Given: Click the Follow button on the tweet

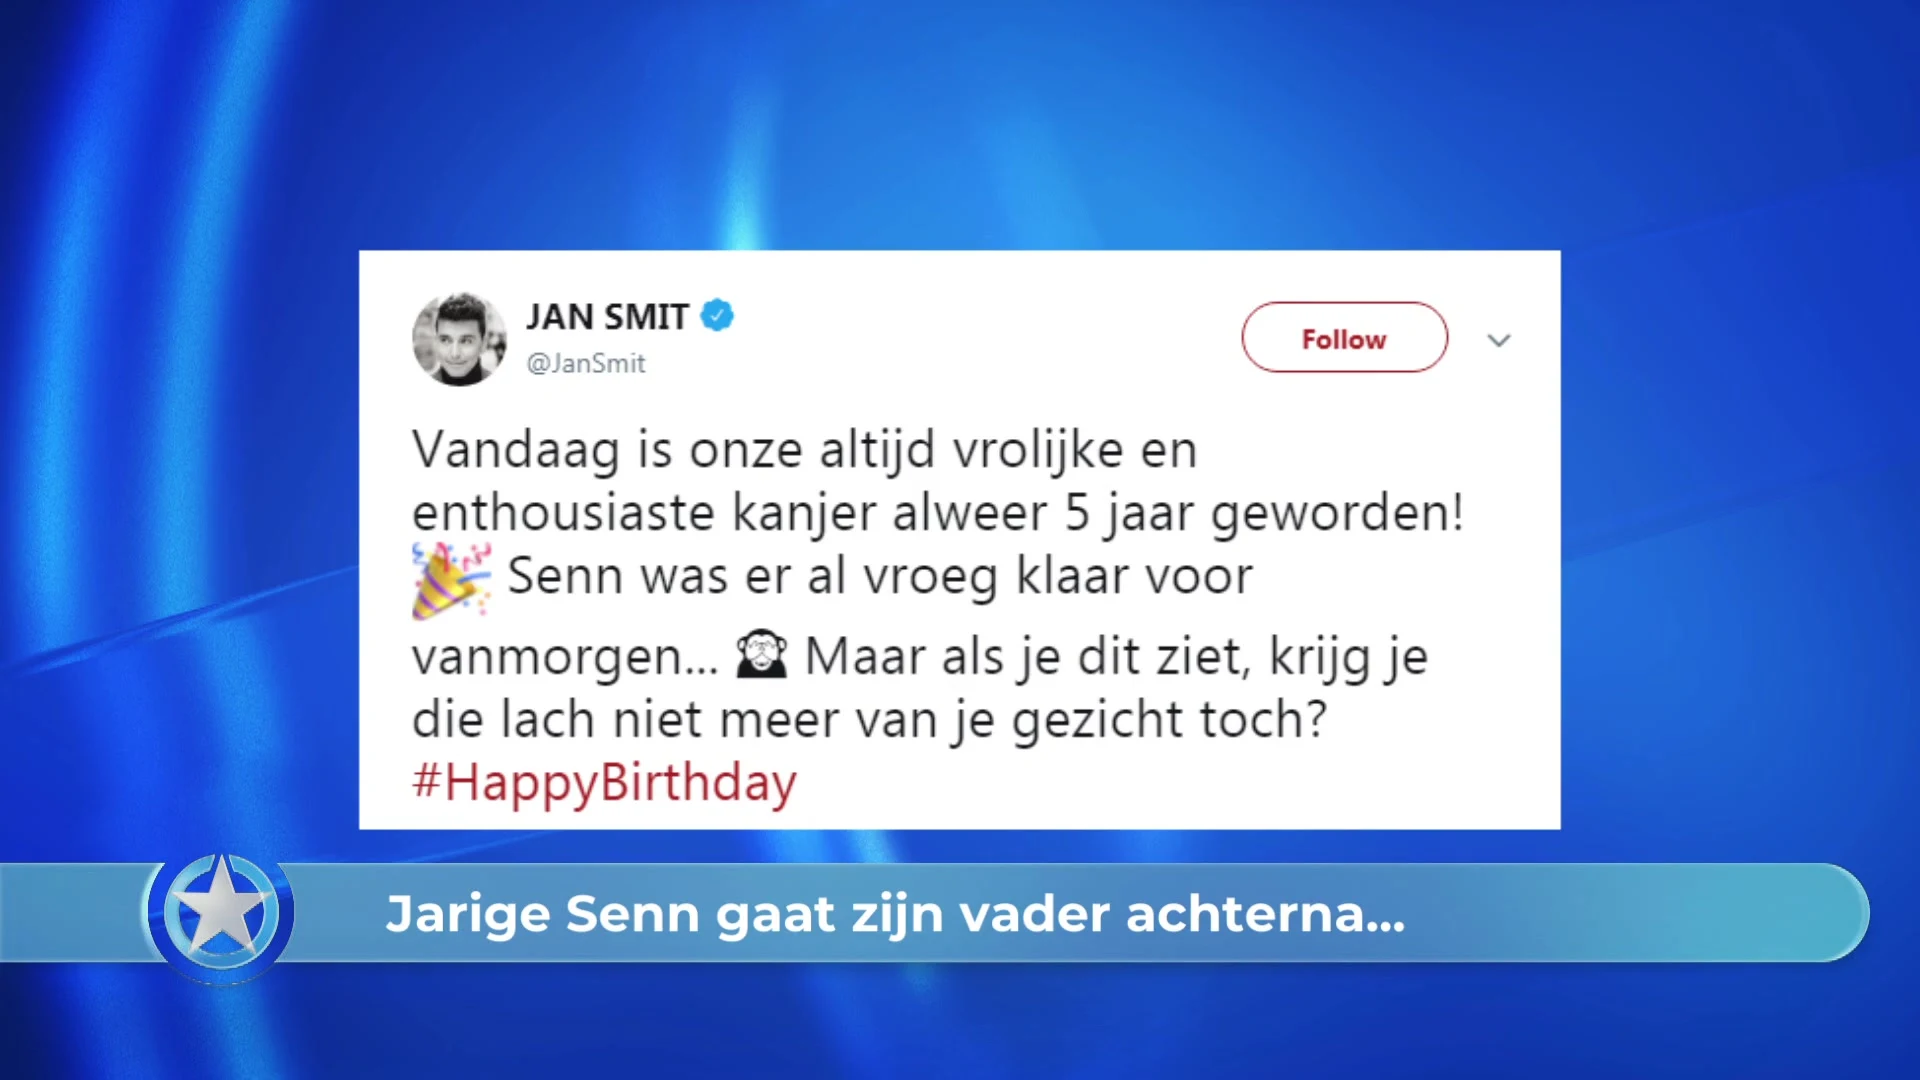Looking at the screenshot, I should [x=1344, y=338].
